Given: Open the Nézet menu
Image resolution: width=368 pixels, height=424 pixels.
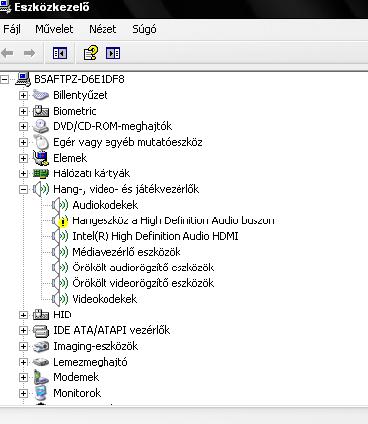Looking at the screenshot, I should click(103, 29).
